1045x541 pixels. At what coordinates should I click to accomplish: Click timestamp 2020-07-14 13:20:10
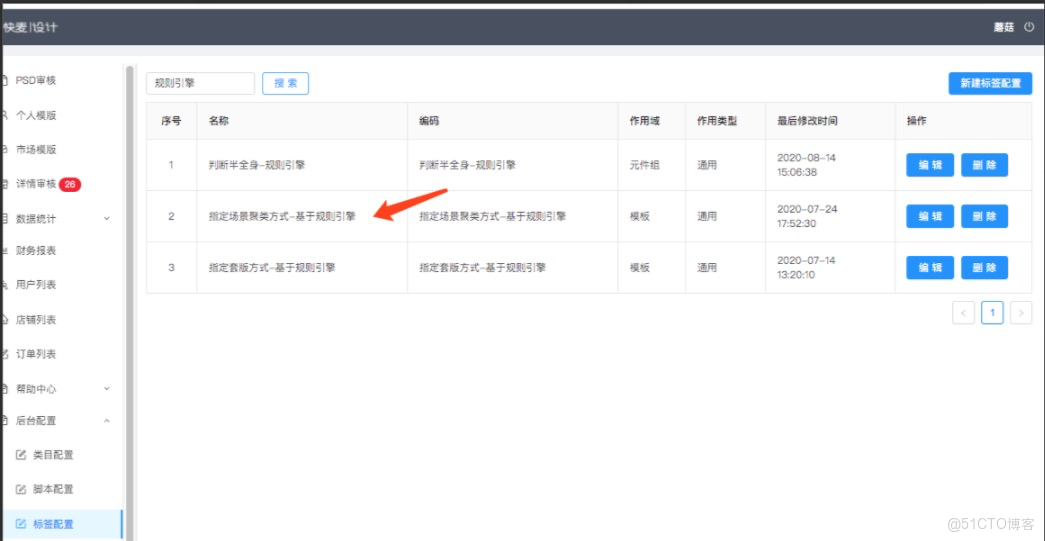[x=806, y=268]
